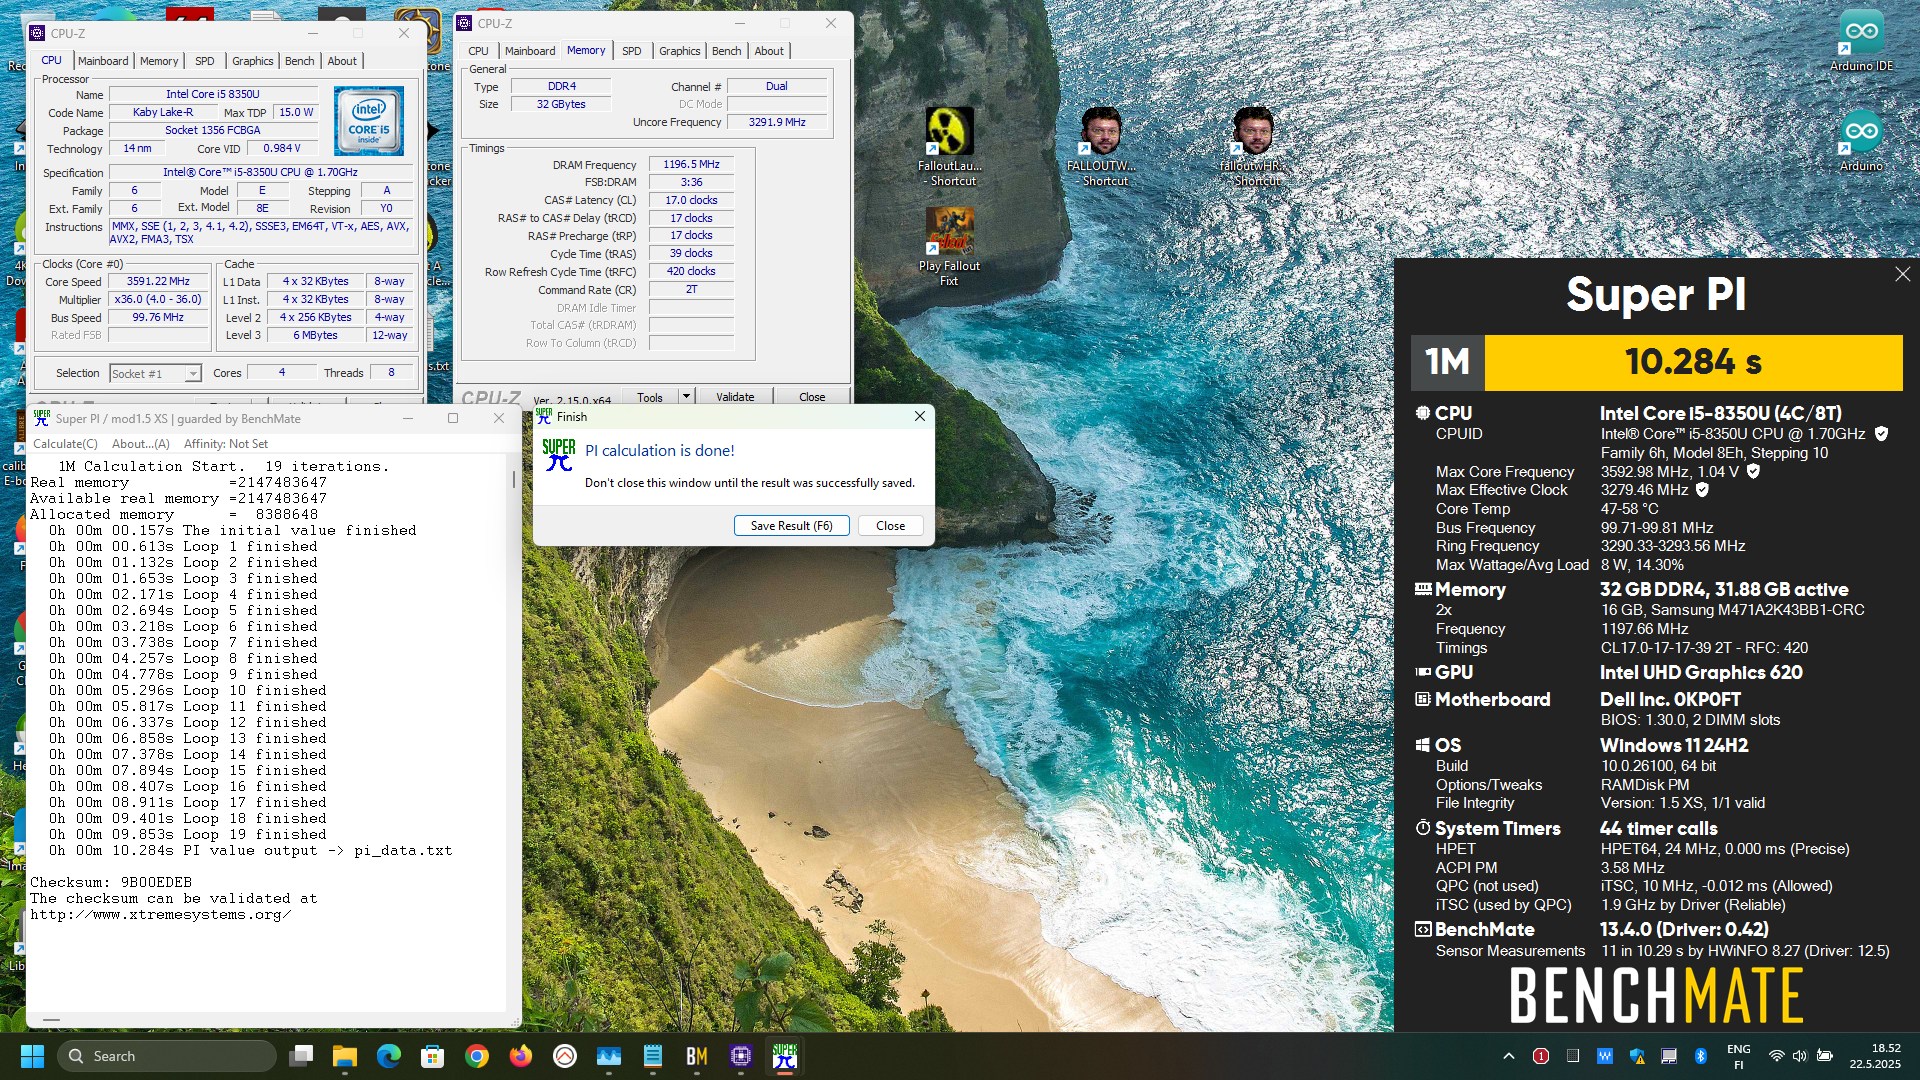Open Graphics tab in CPU-Z Memory window
1920x1080 pixels.
pos(680,51)
